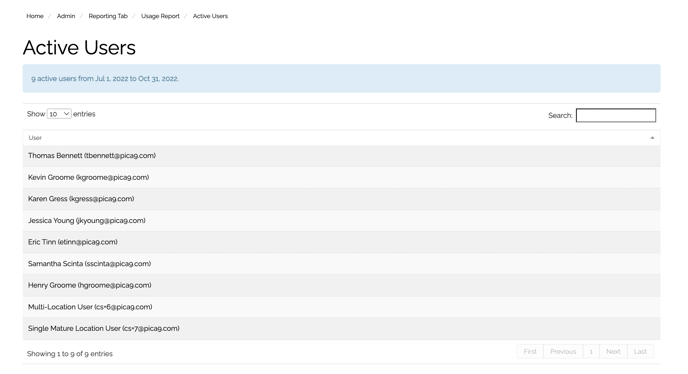Image resolution: width=688 pixels, height=374 pixels.
Task: Open the Reporting Tab breadcrumb link
Action: [108, 16]
